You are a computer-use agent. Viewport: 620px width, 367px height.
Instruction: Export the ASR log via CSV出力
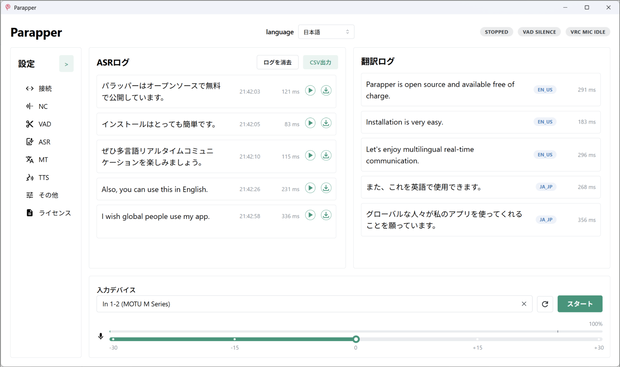pos(320,62)
